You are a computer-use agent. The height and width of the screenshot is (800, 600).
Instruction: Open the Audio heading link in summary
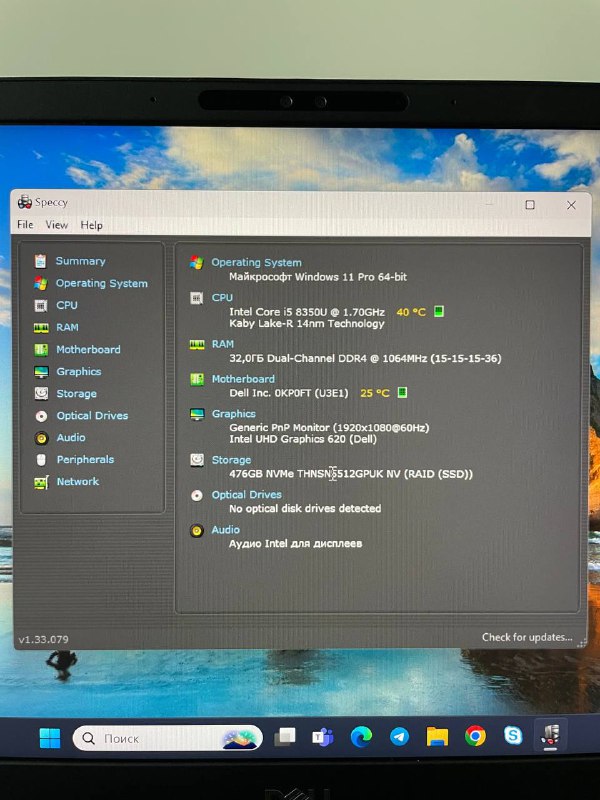[x=226, y=530]
